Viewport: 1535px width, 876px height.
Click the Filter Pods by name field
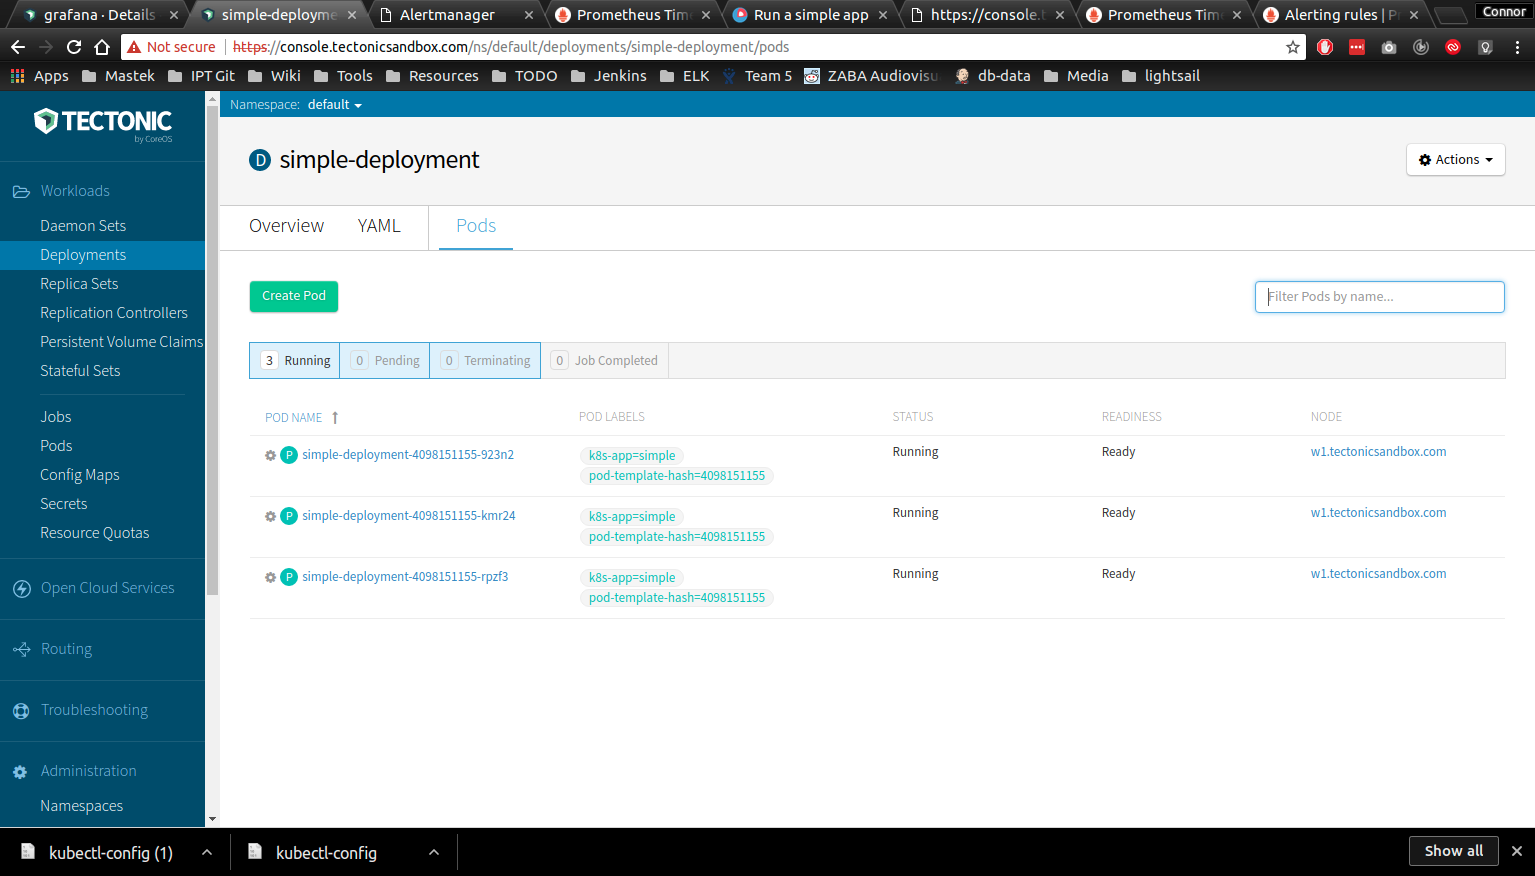coord(1380,297)
